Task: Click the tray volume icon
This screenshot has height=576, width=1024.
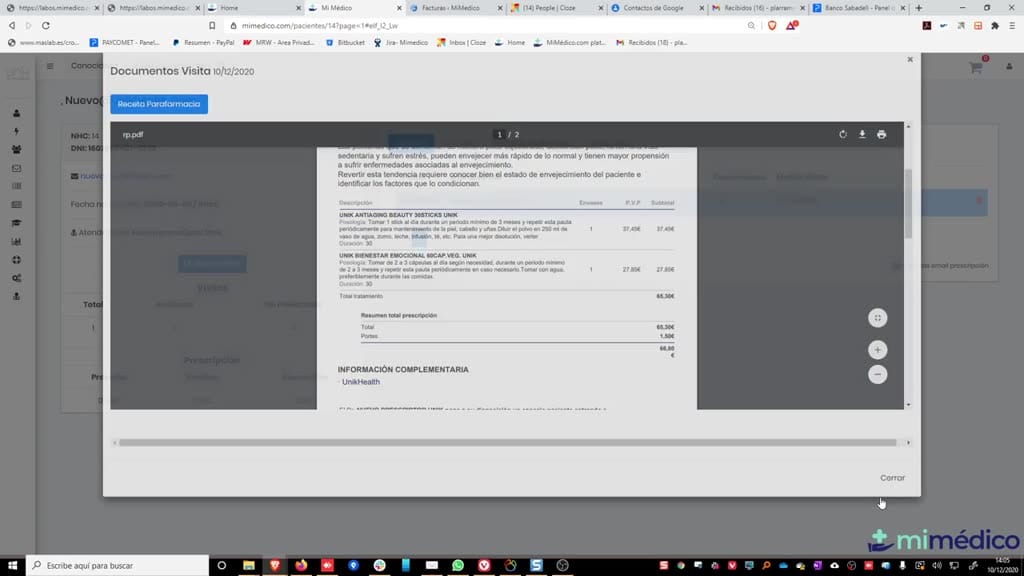Action: pos(937,566)
